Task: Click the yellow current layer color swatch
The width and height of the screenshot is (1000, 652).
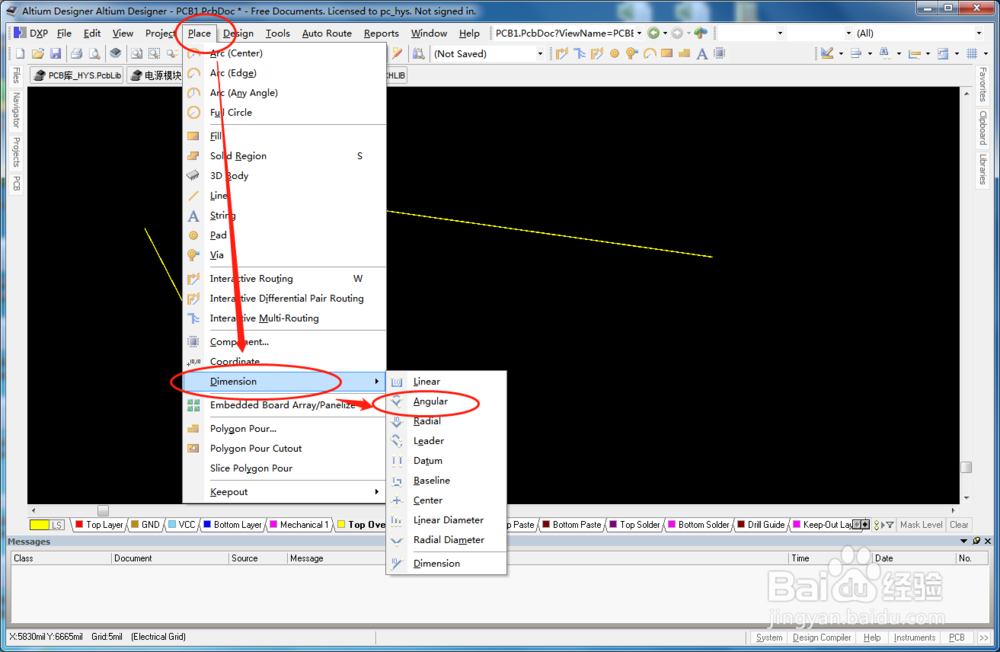Action: click(39, 524)
